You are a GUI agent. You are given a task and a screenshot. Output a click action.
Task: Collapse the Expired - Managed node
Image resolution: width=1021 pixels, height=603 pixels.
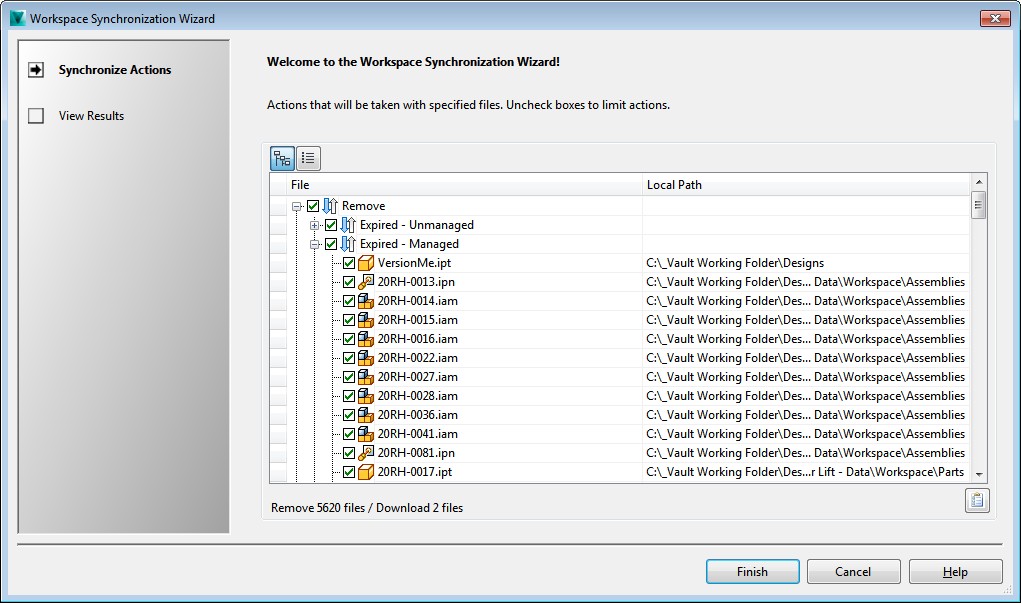pyautogui.click(x=315, y=244)
